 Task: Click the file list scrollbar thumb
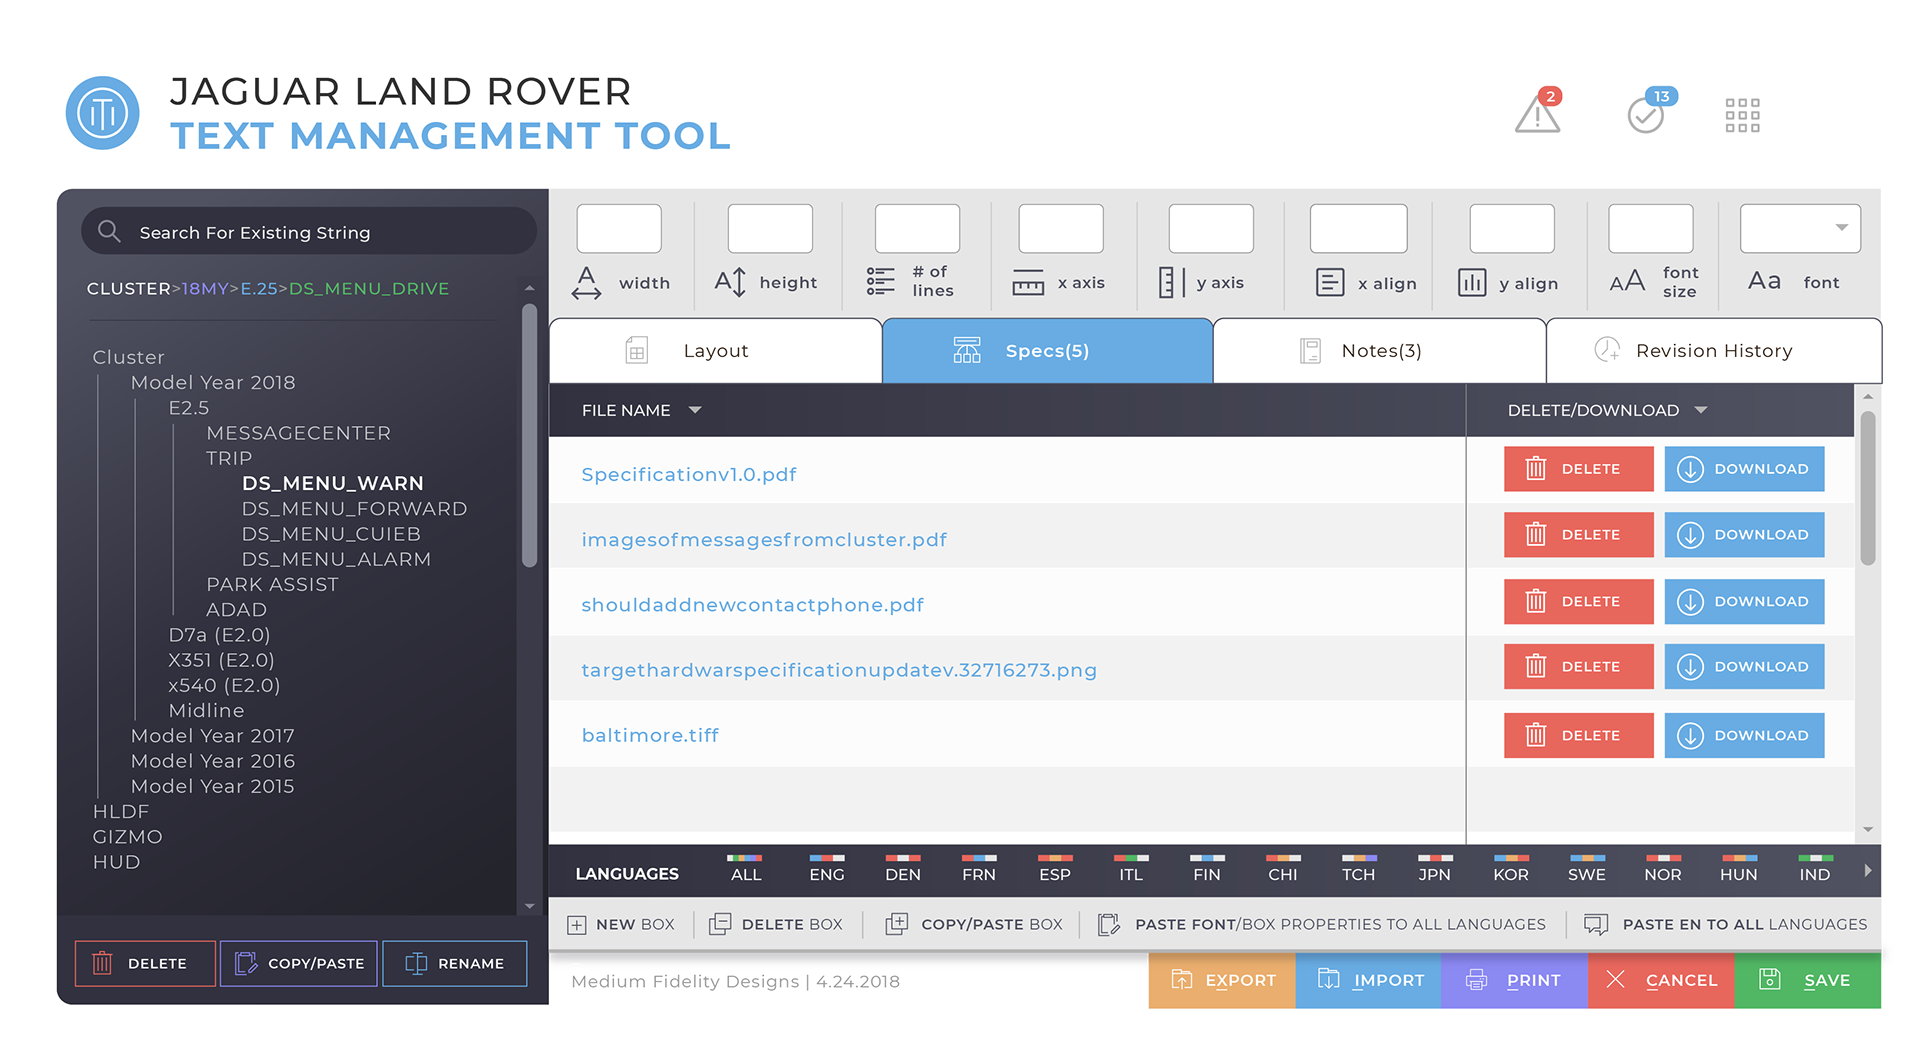(x=1867, y=488)
